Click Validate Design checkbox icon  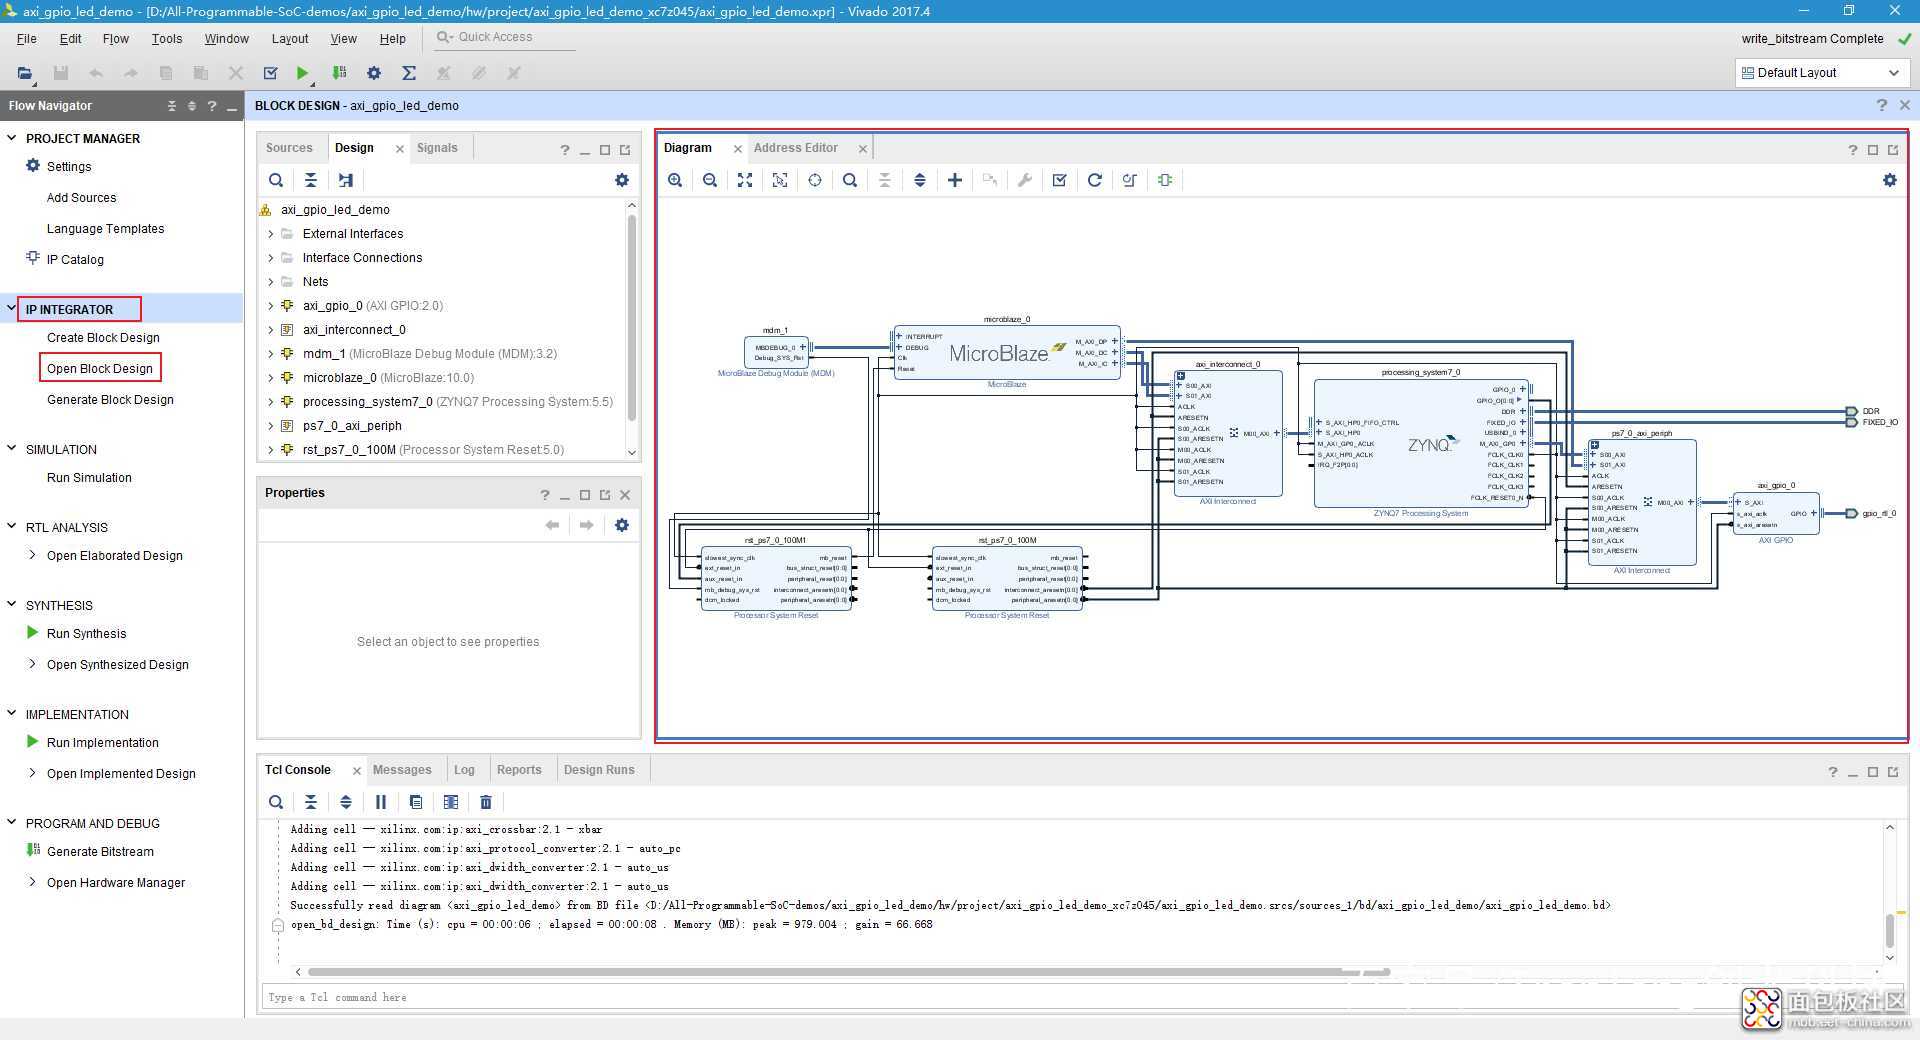(1060, 180)
